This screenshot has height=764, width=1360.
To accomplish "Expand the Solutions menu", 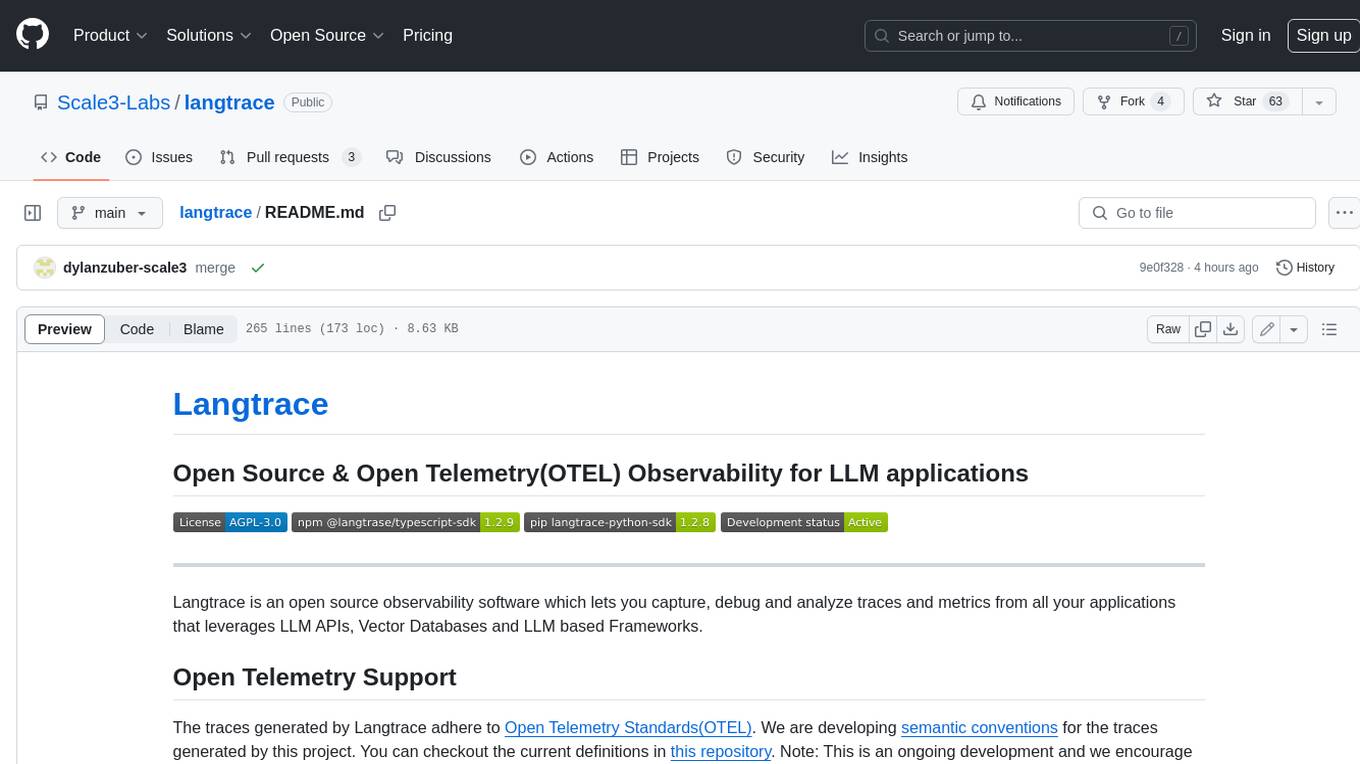I will [209, 35].
